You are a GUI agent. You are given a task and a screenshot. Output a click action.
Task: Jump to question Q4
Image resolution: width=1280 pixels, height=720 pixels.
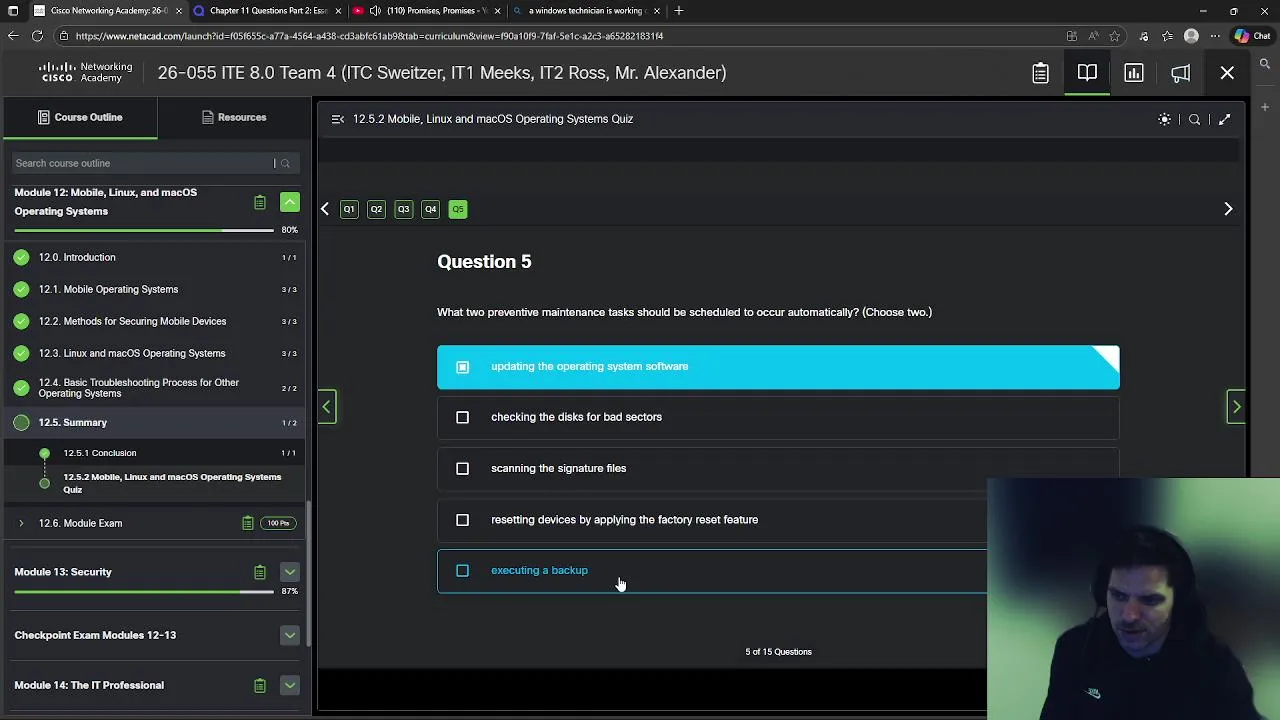coord(430,209)
